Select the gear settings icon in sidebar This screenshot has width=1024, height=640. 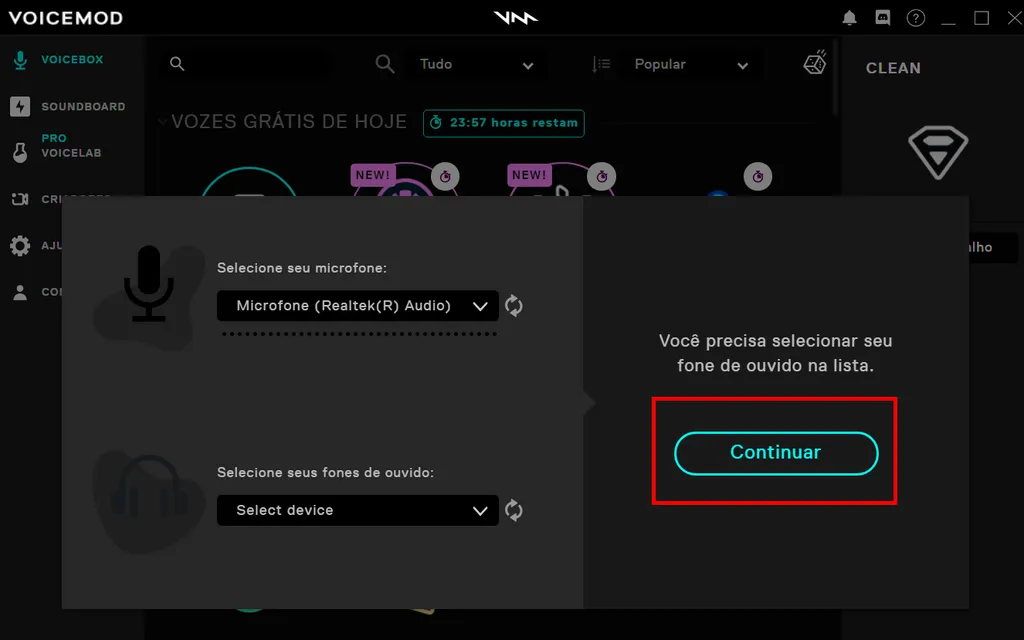click(22, 245)
